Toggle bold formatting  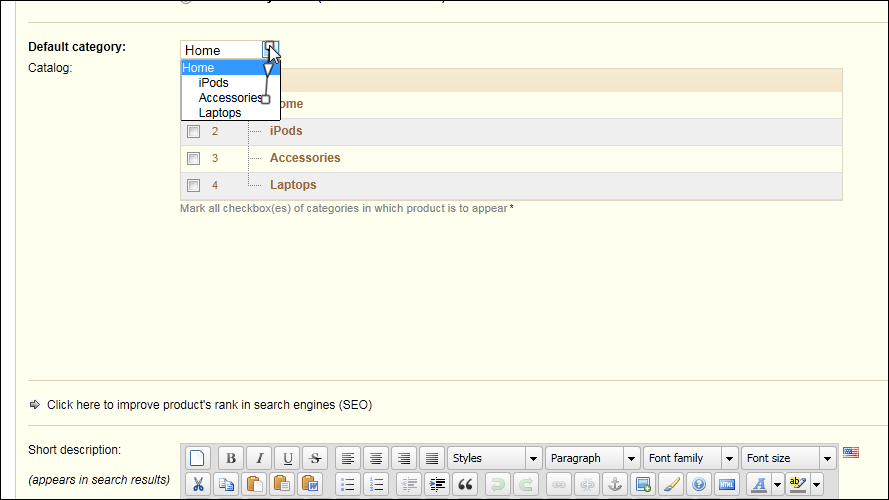click(x=231, y=458)
